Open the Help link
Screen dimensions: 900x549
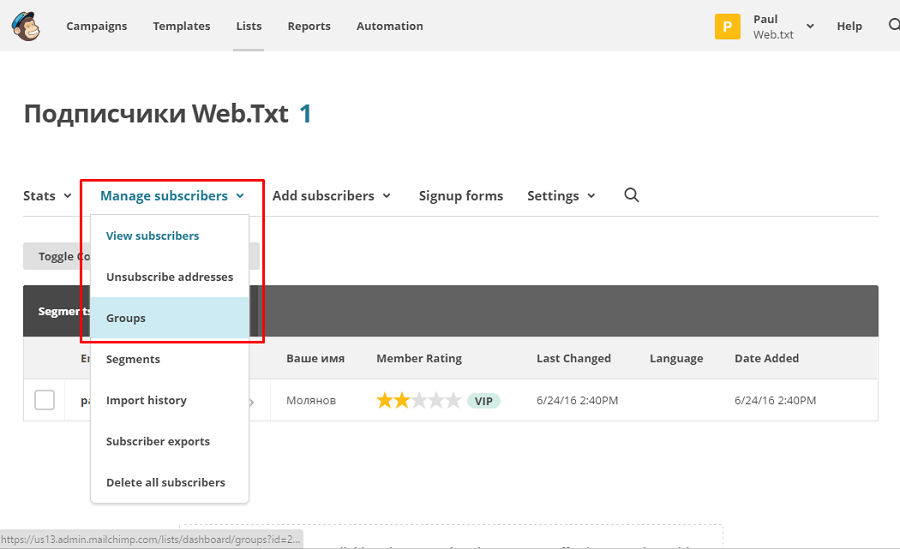849,26
